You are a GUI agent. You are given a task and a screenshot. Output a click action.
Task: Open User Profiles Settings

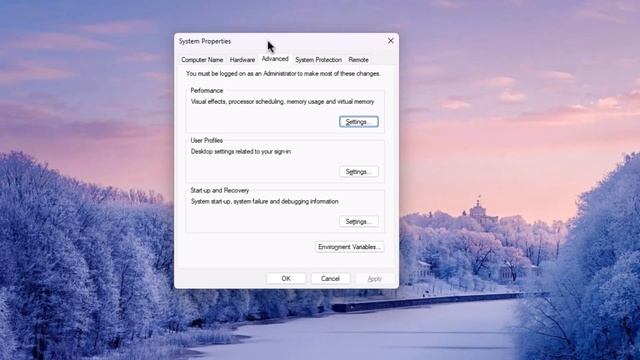(x=359, y=172)
